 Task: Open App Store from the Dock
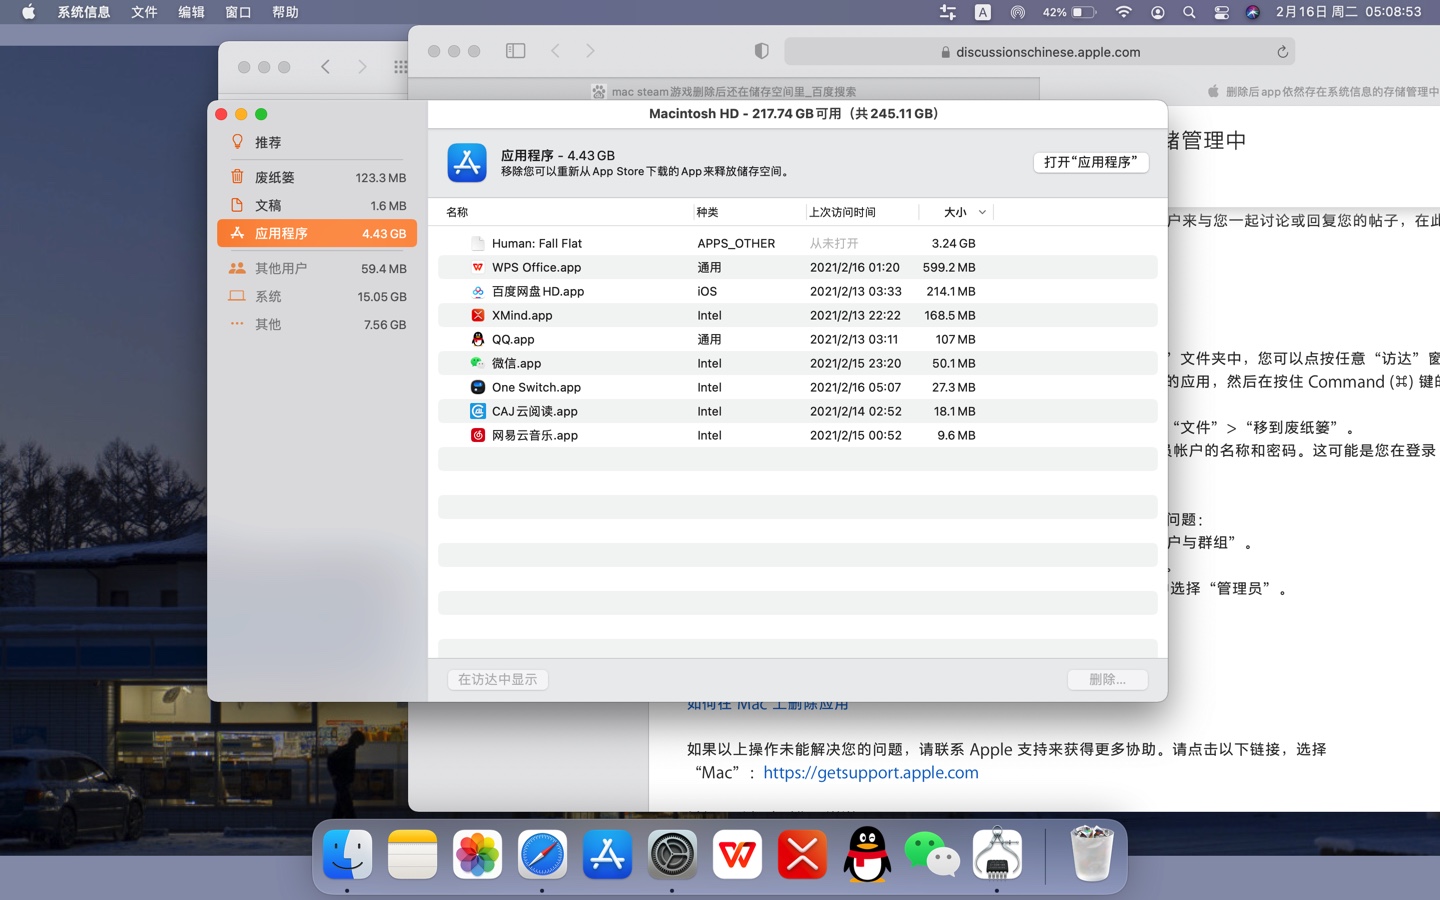pos(607,855)
